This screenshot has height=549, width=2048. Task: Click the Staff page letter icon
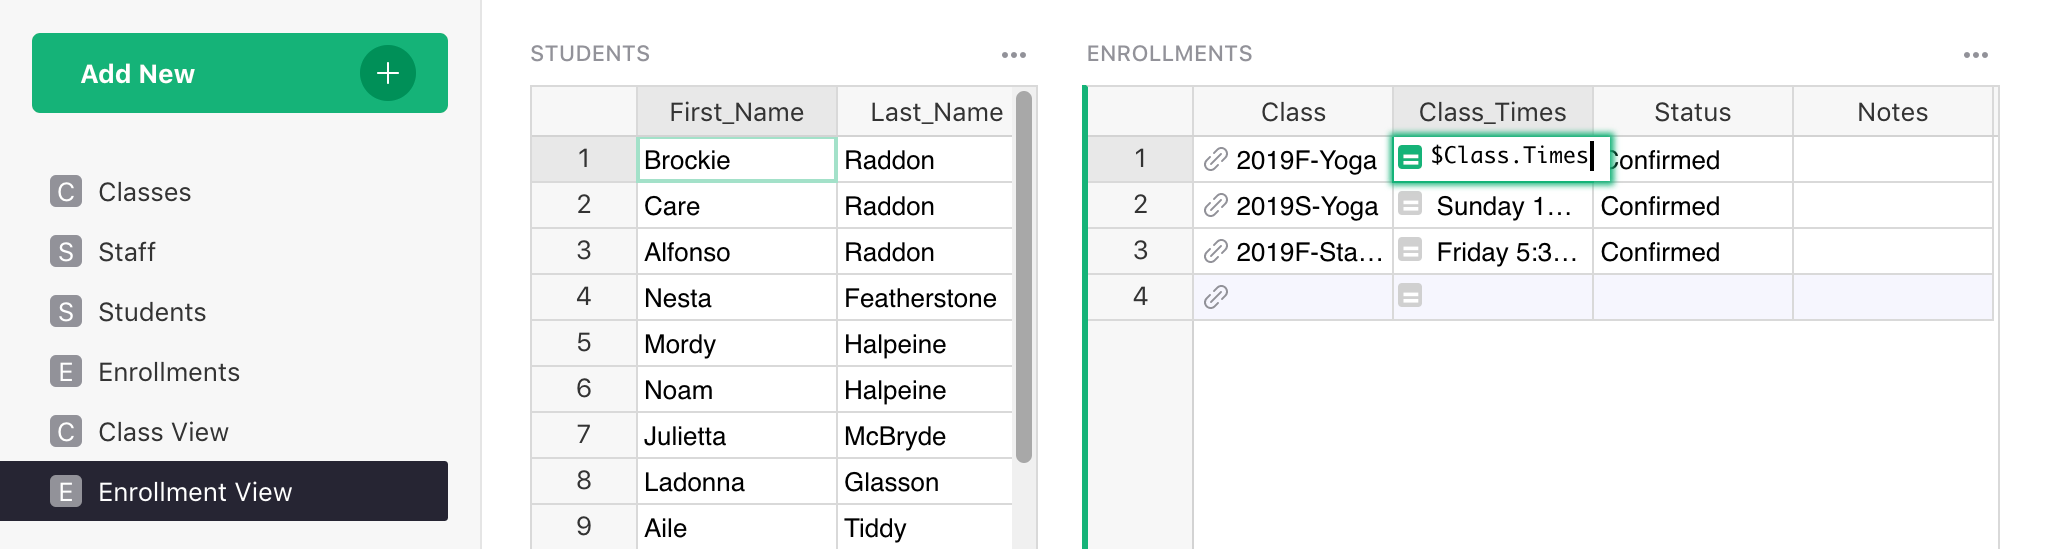coord(66,252)
